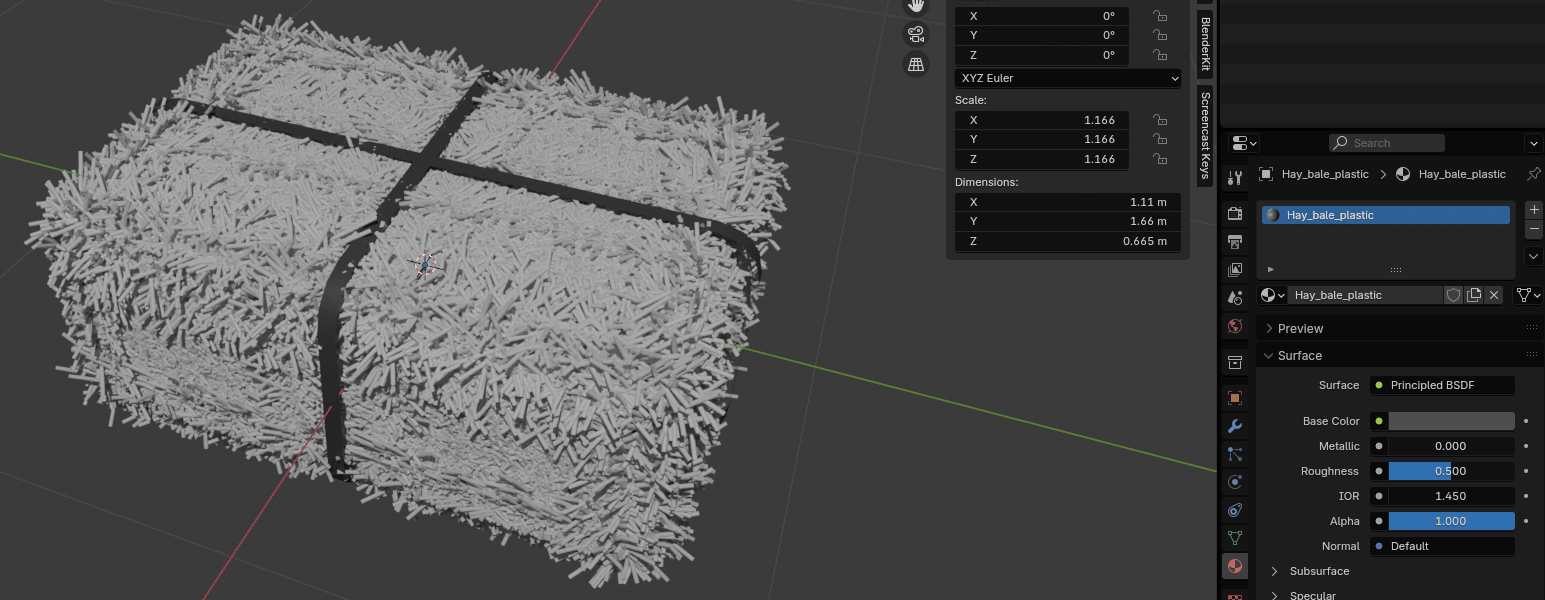Viewport: 1545px width, 600px height.
Task: Open the Tool settings tab
Action: coord(1235,178)
